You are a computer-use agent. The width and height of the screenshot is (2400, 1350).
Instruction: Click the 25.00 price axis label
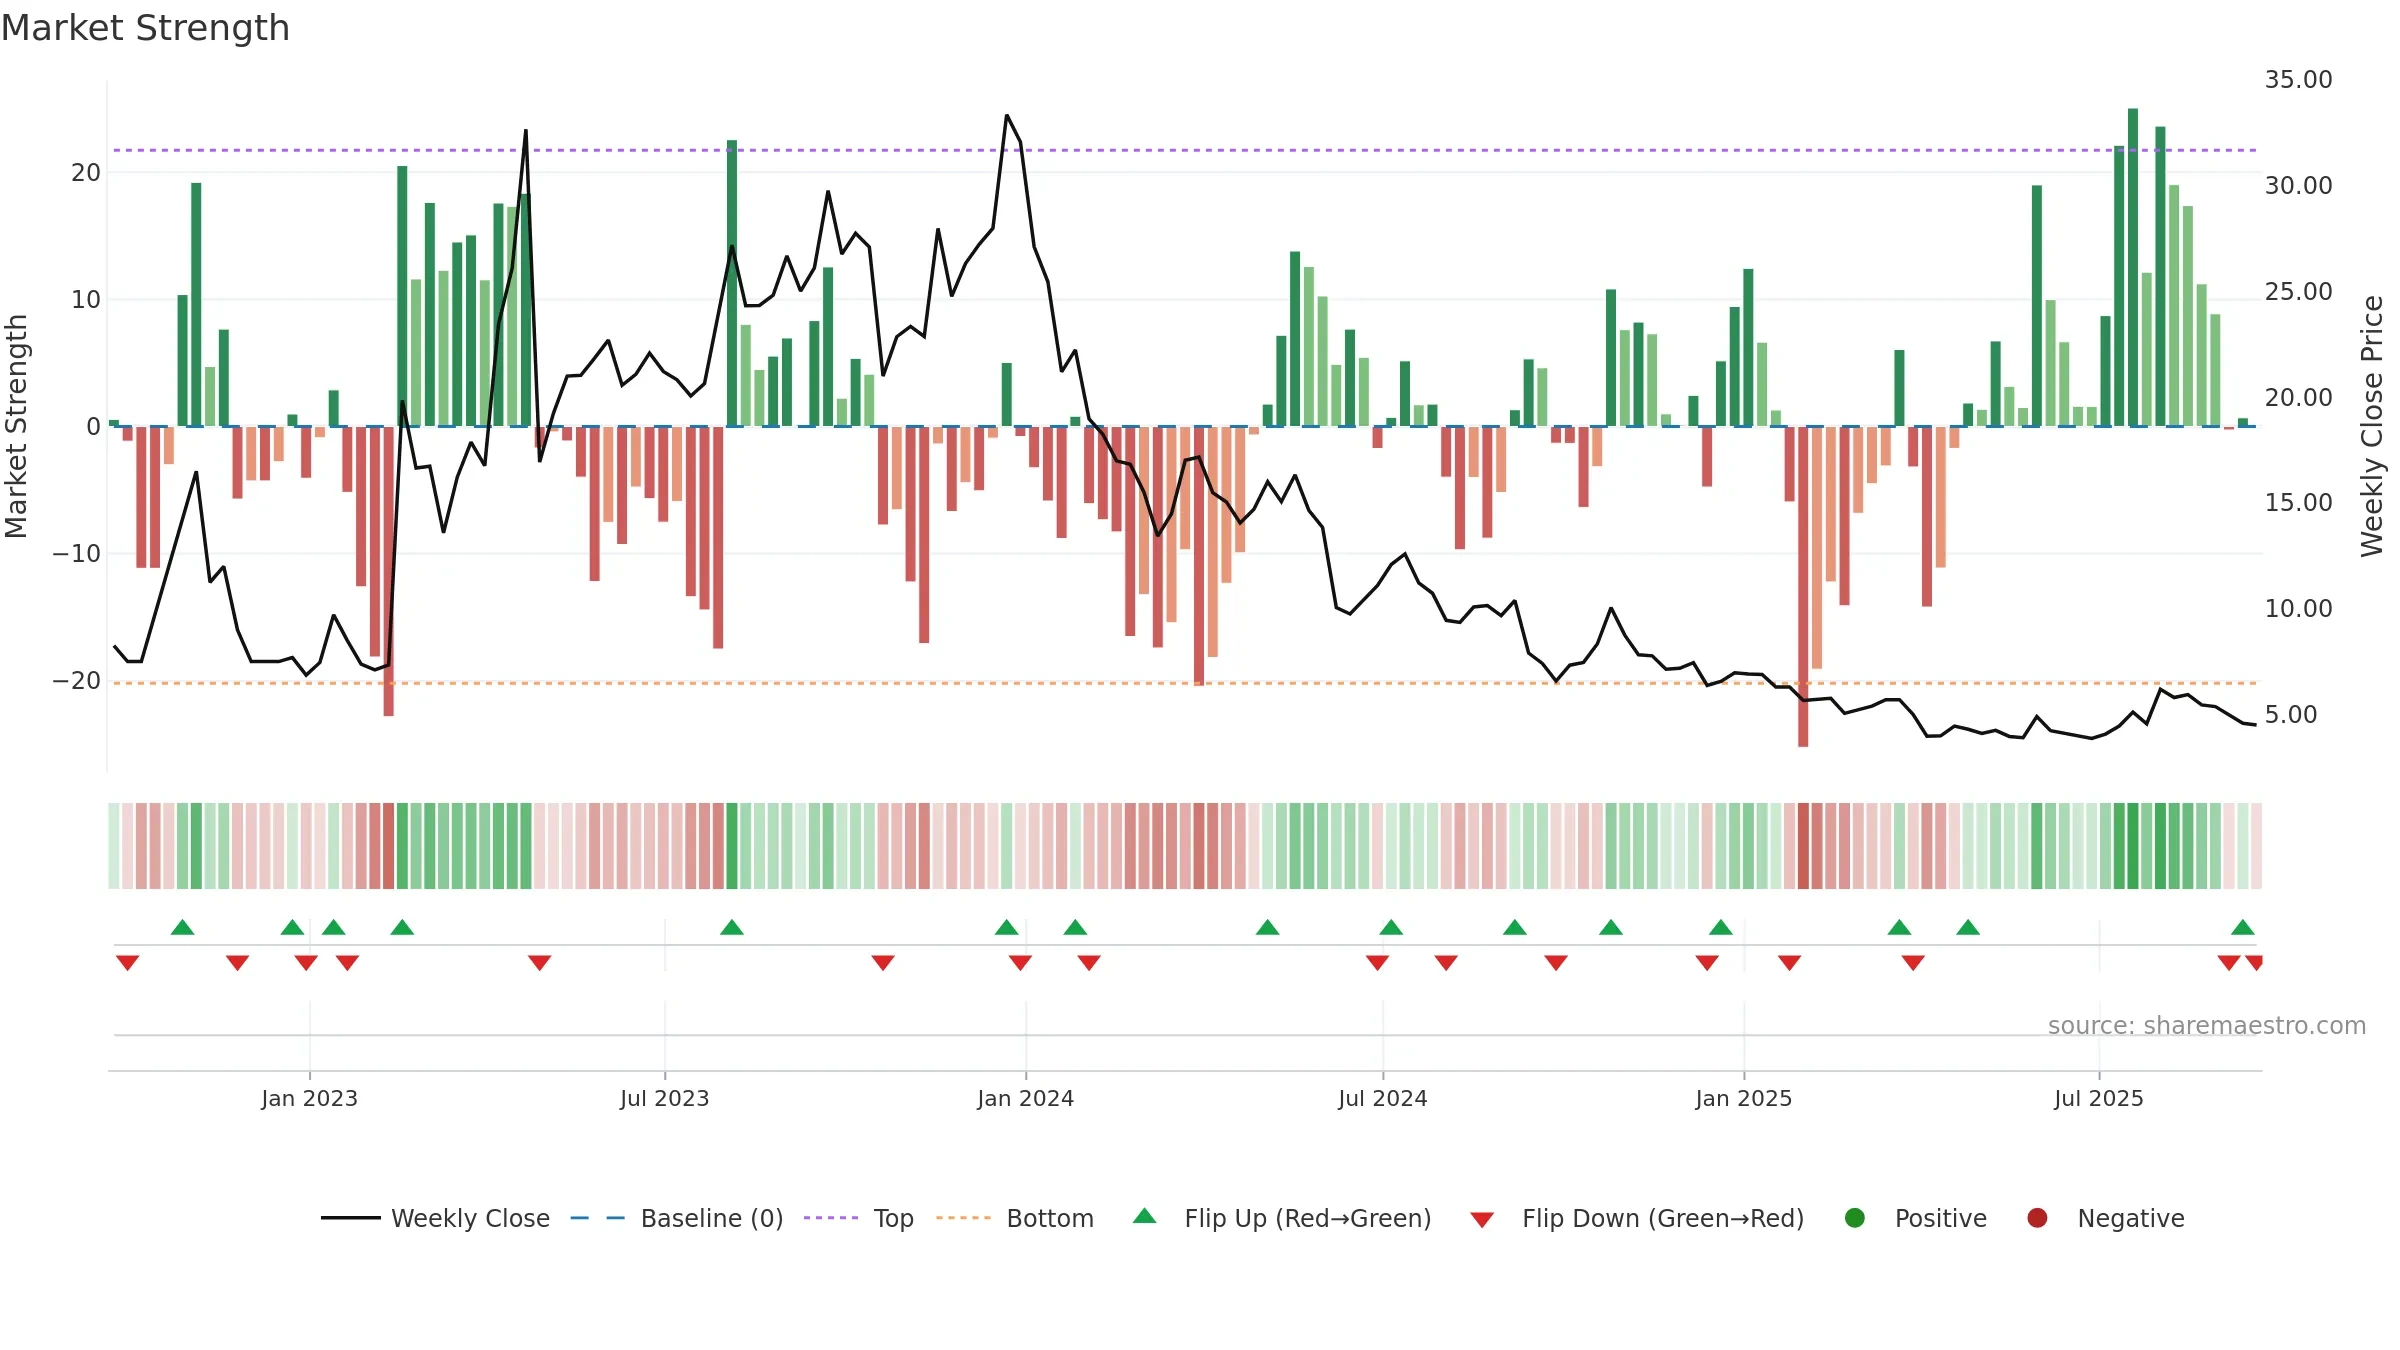2298,292
